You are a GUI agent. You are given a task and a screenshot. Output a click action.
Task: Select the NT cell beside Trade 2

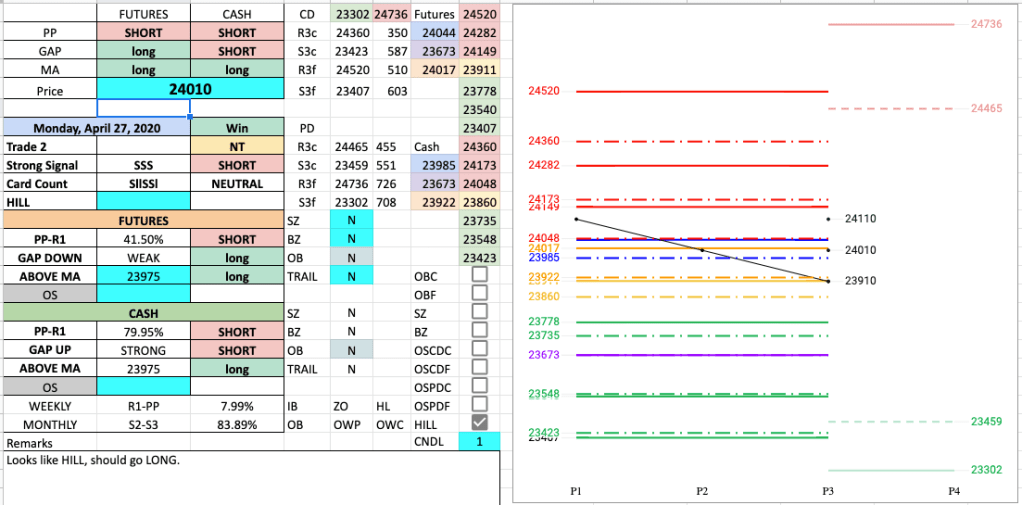pyautogui.click(x=237, y=146)
